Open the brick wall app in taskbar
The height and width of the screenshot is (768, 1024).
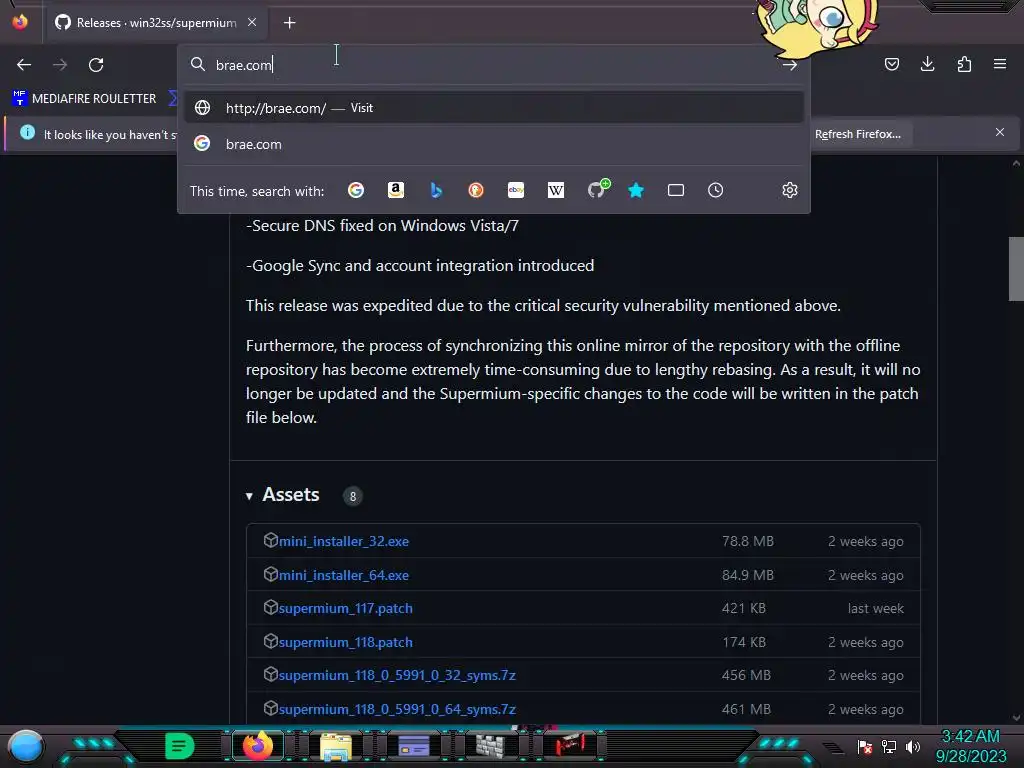pos(490,746)
